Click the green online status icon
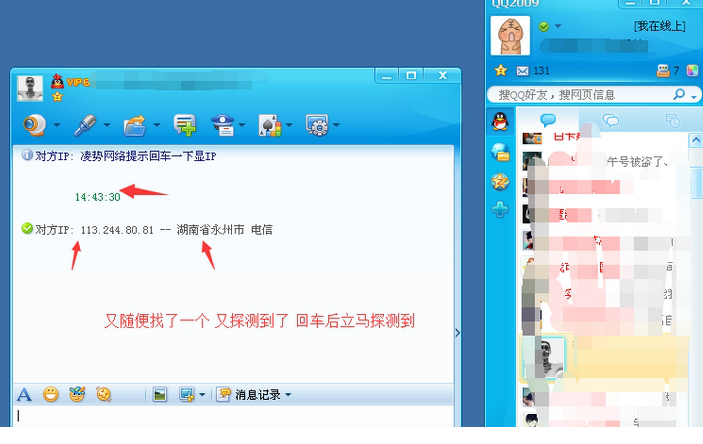This screenshot has height=444, width=703. pos(544,26)
